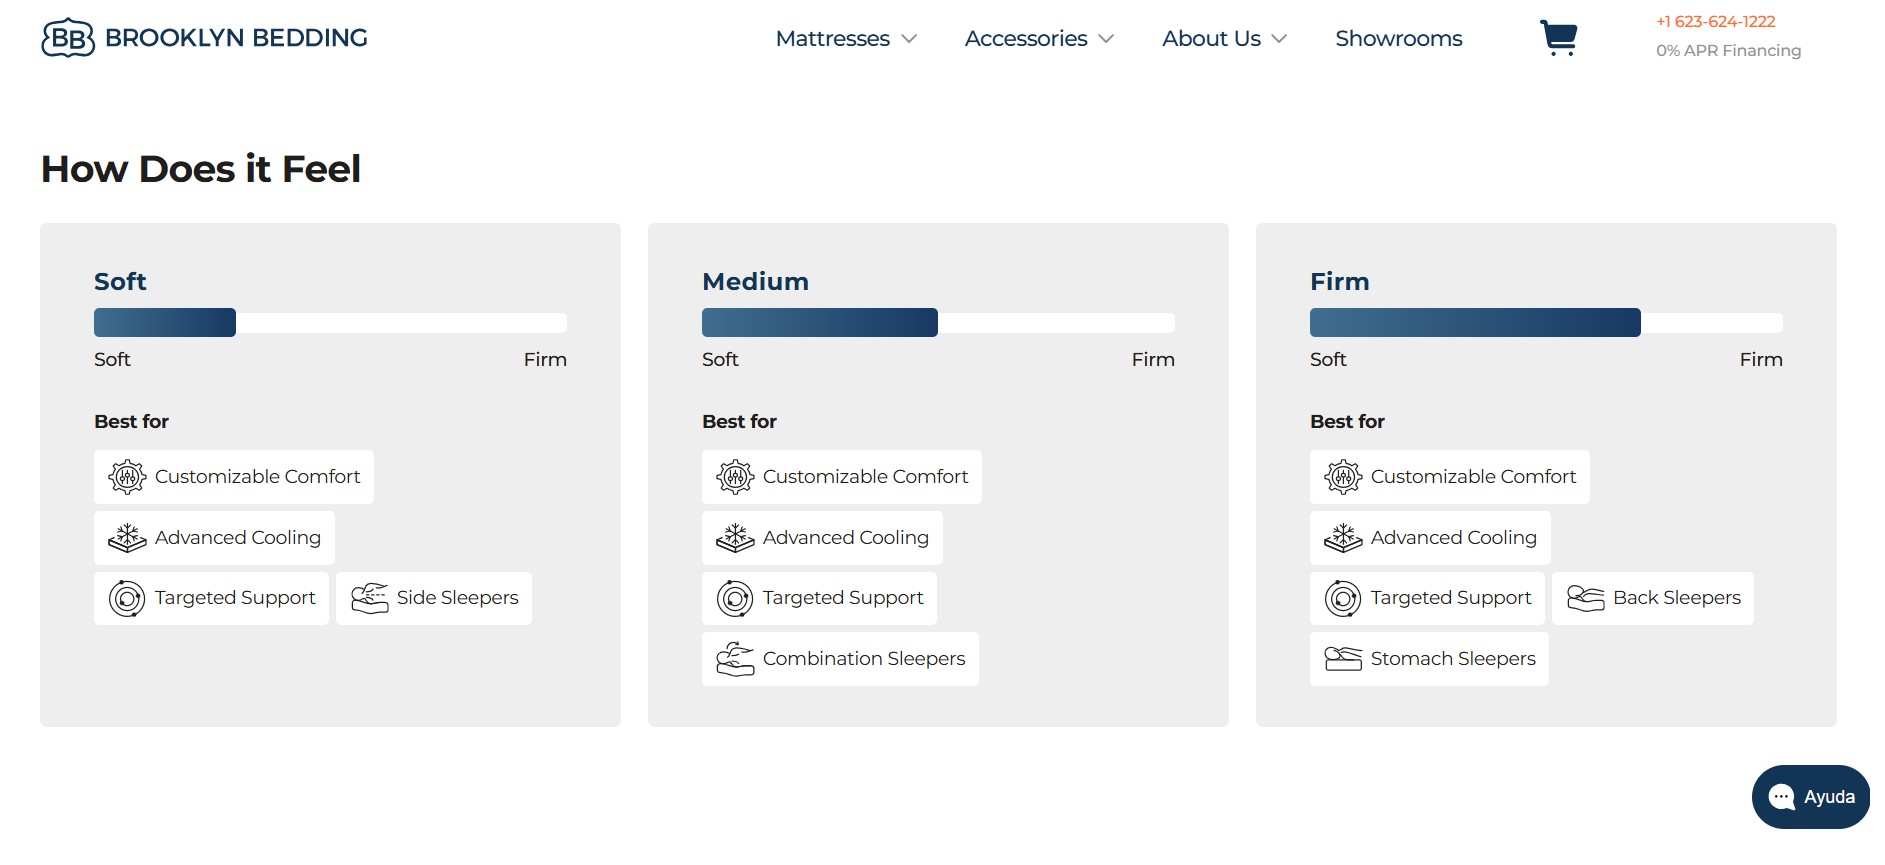This screenshot has width=1885, height=865.
Task: Click Targeted Support bullseye icon under Medium
Action: pyautogui.click(x=735, y=598)
